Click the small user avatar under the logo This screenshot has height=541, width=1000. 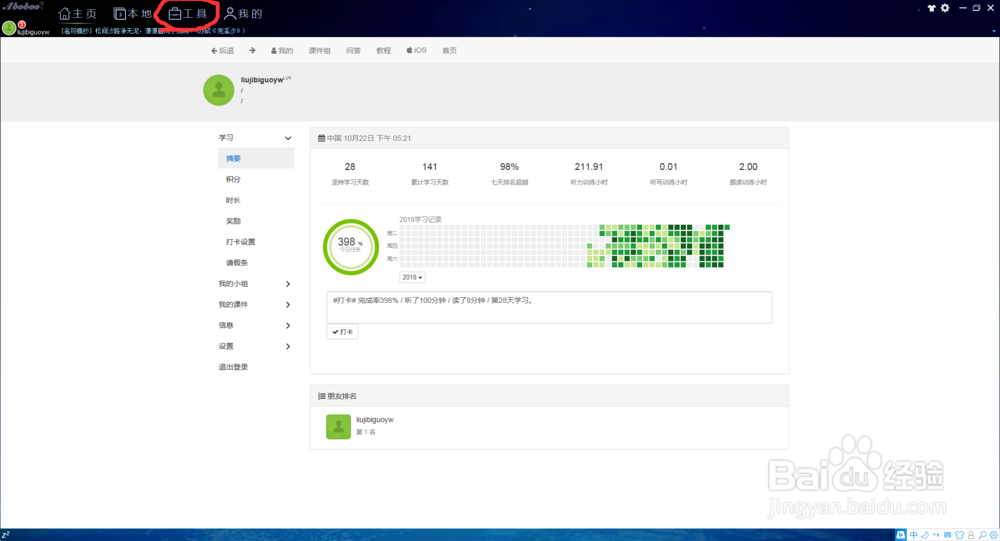pyautogui.click(x=9, y=28)
